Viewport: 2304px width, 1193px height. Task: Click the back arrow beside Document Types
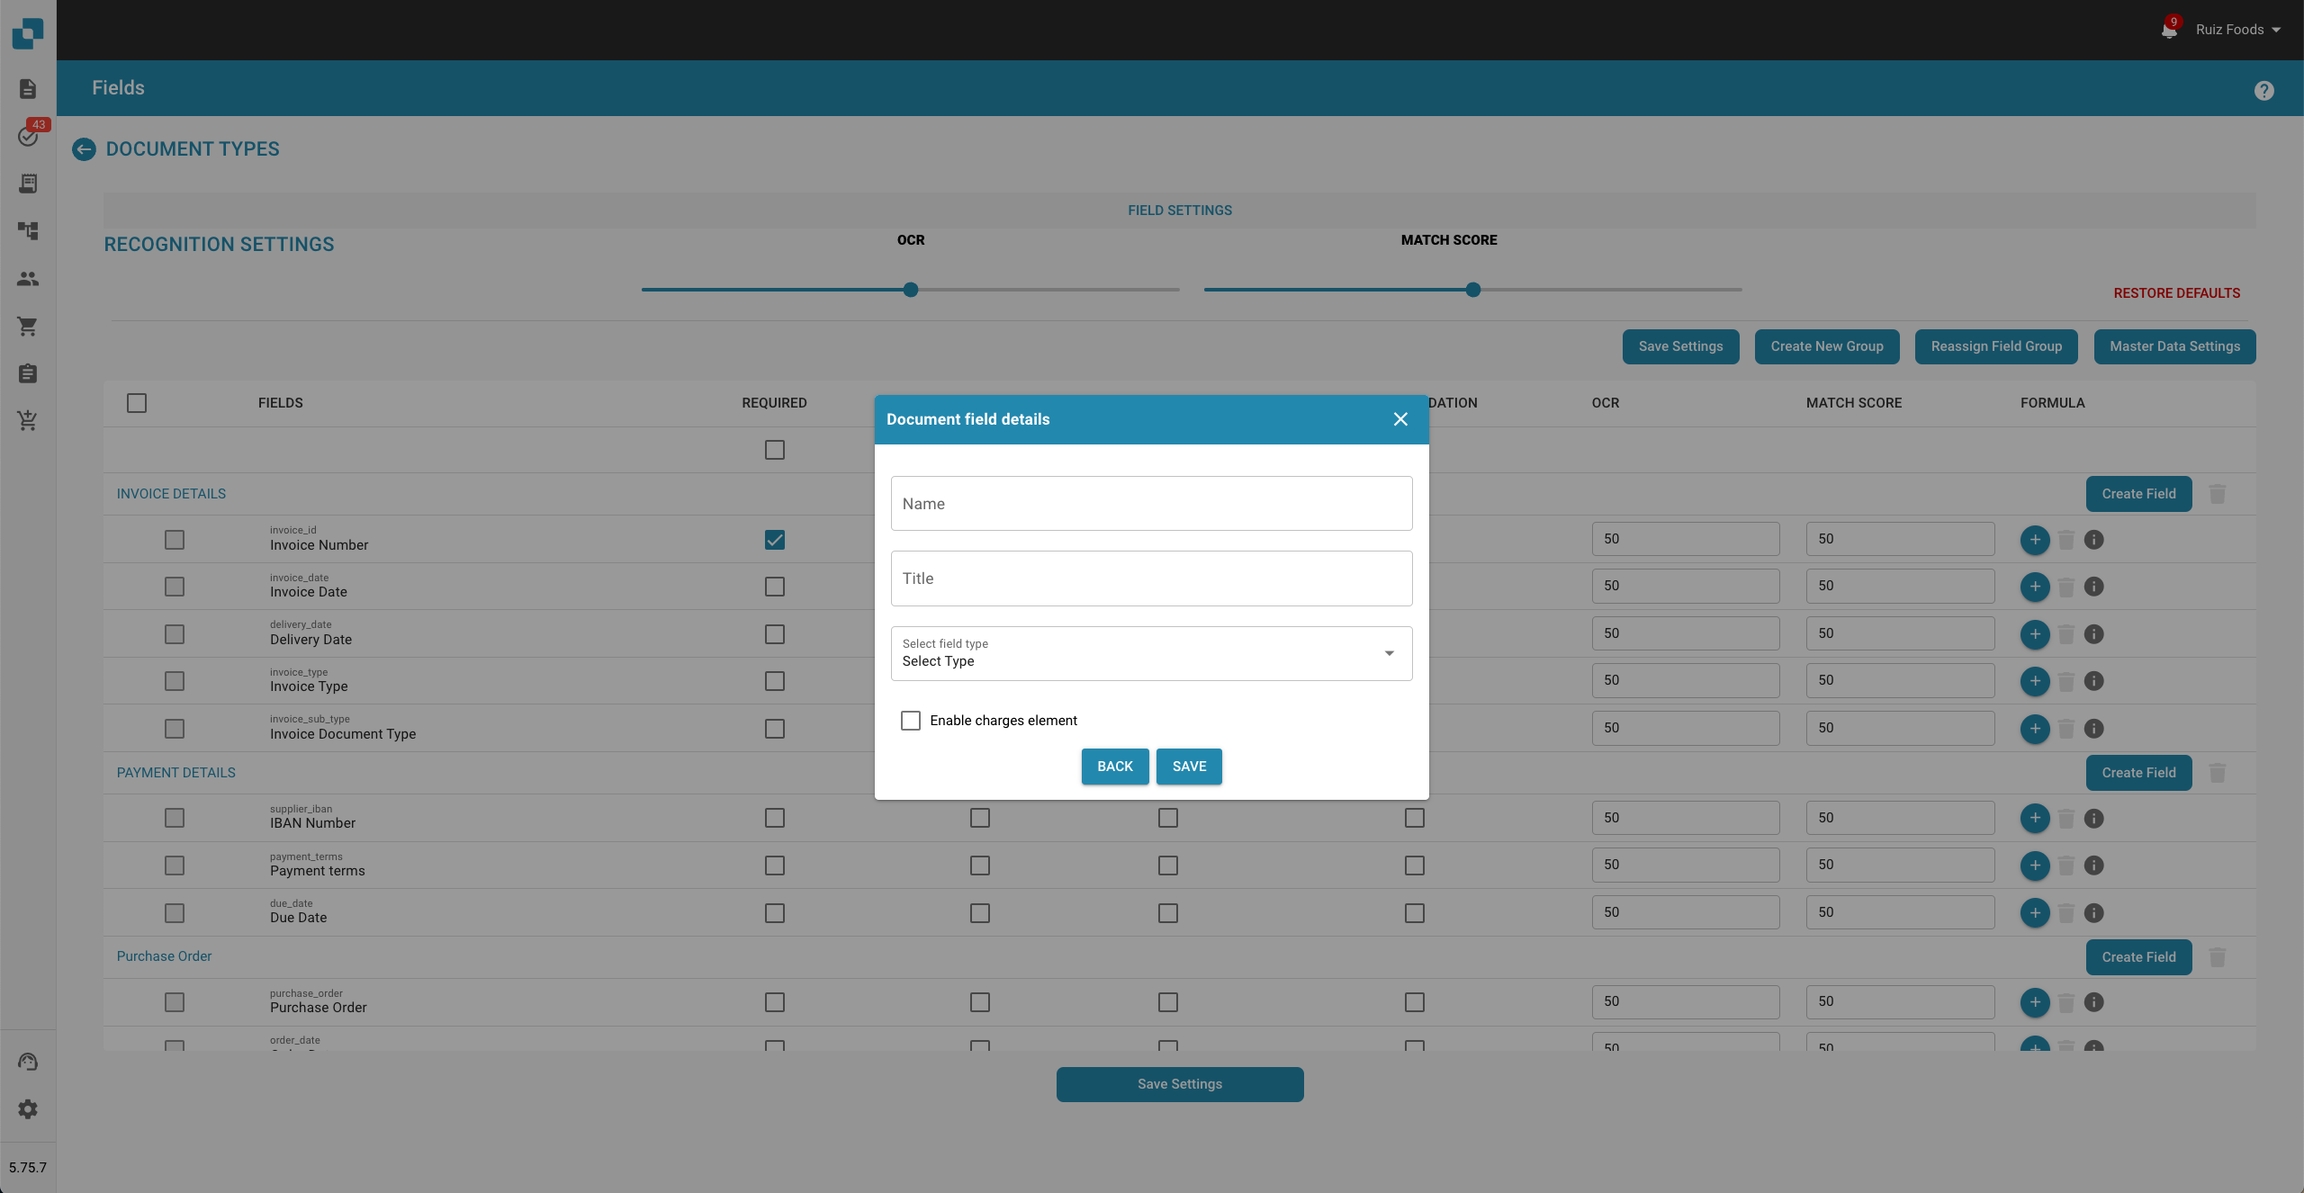coord(84,149)
